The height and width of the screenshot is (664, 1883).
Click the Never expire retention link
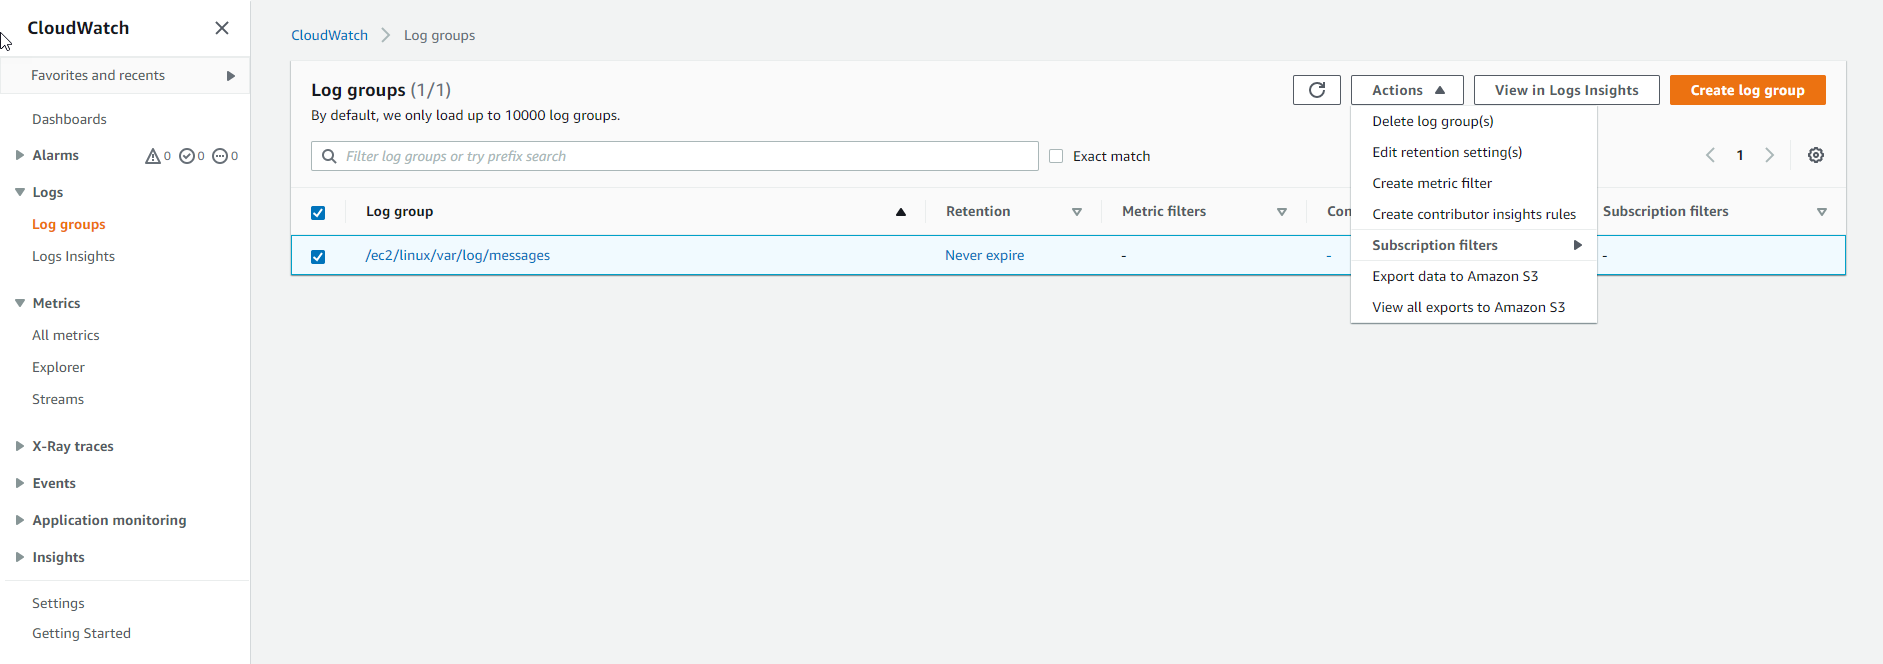coord(985,255)
